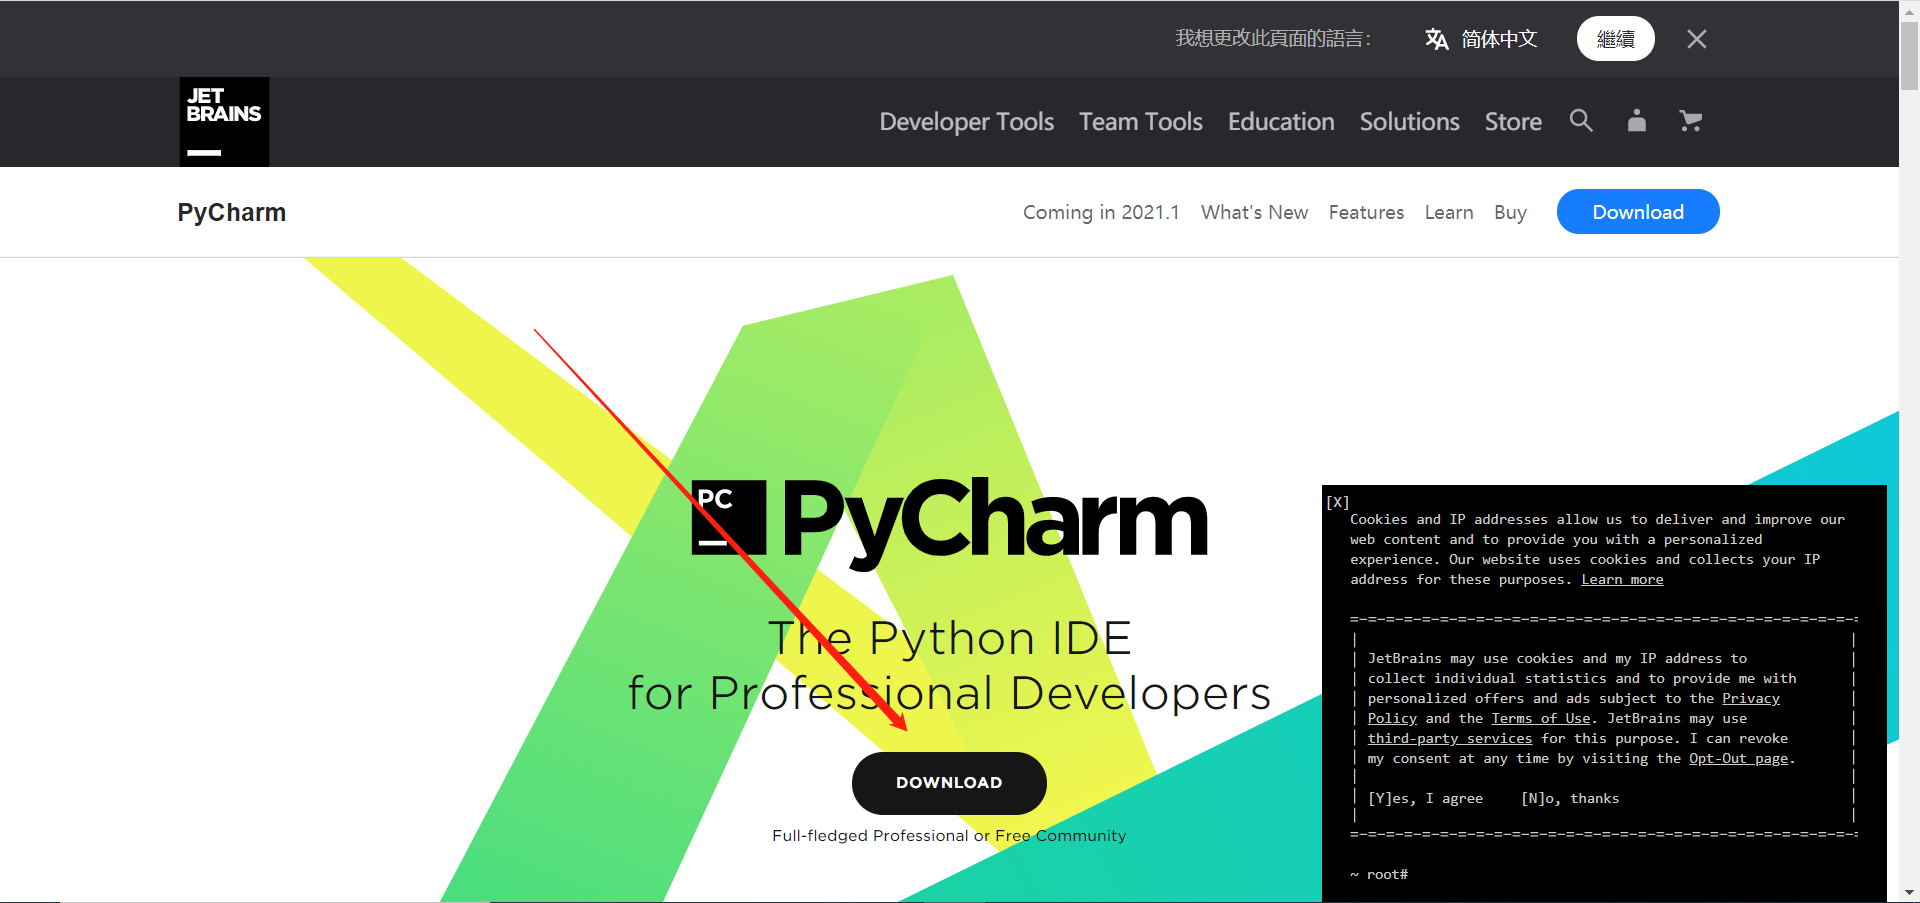Screen dimensions: 1920x903
Task: Open What's New page
Action: 1255,212
